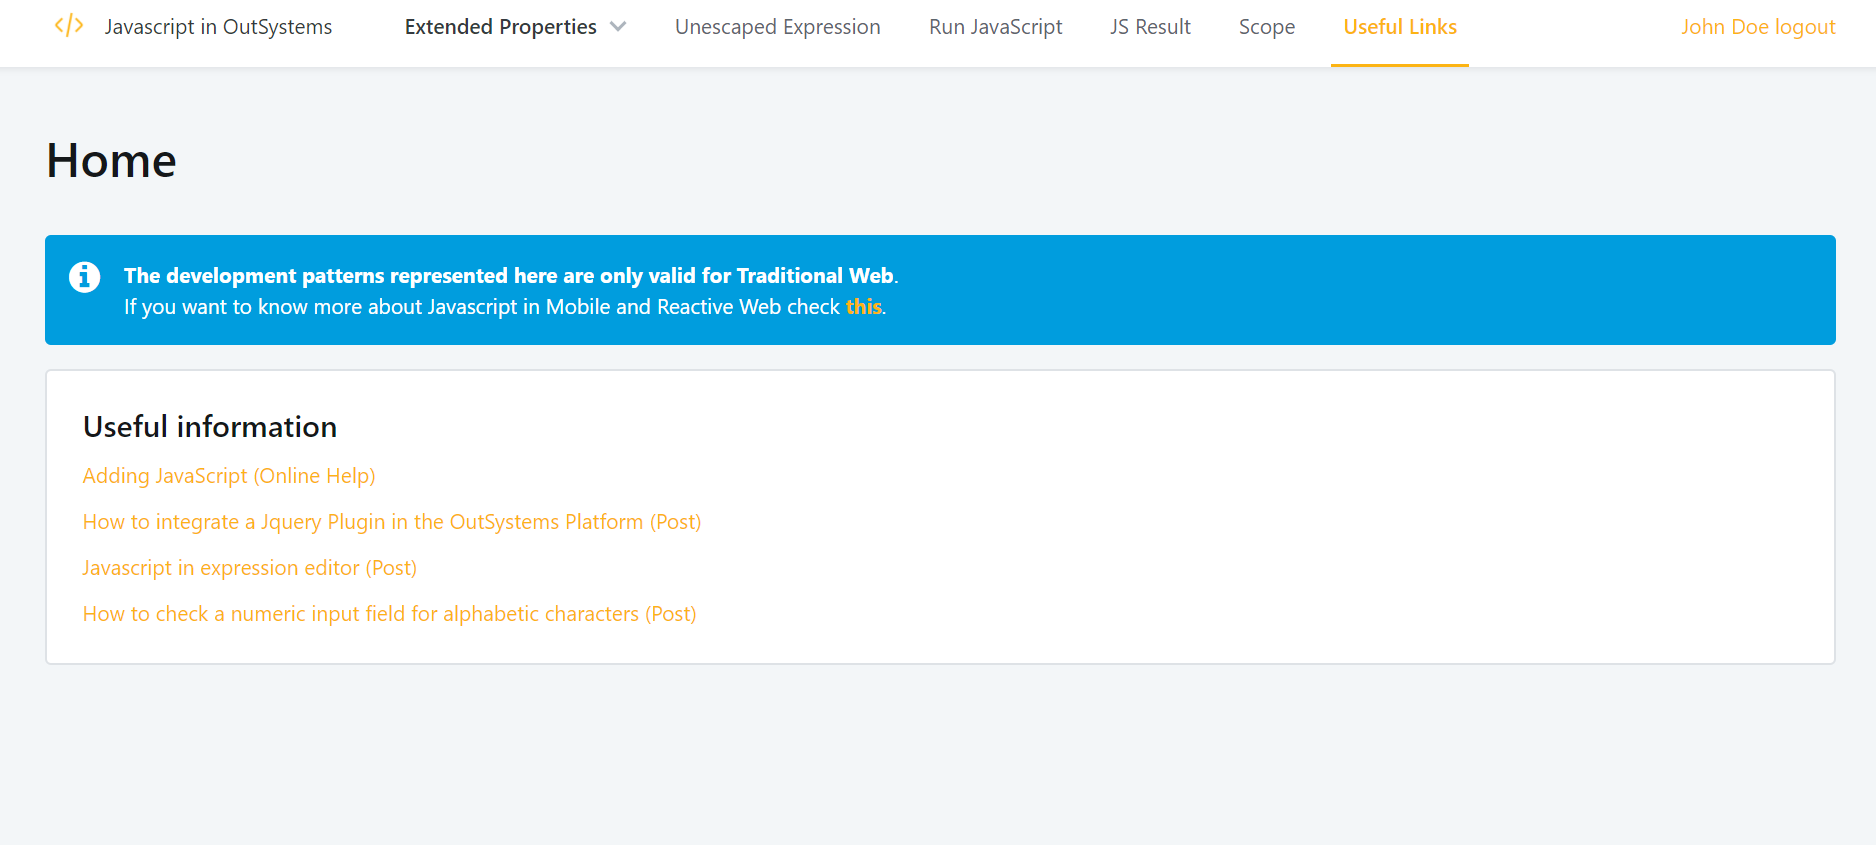The height and width of the screenshot is (845, 1876).
Task: Click the Home page heading
Action: click(112, 161)
